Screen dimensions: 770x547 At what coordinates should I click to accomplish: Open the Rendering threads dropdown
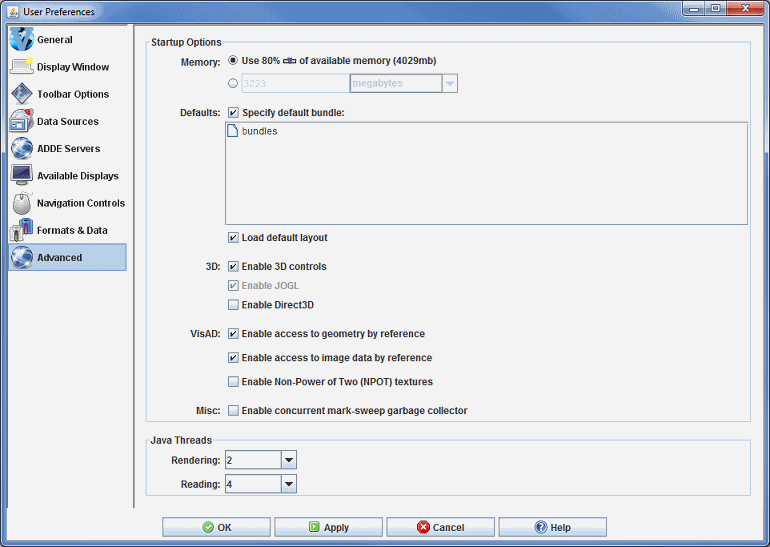[x=288, y=460]
